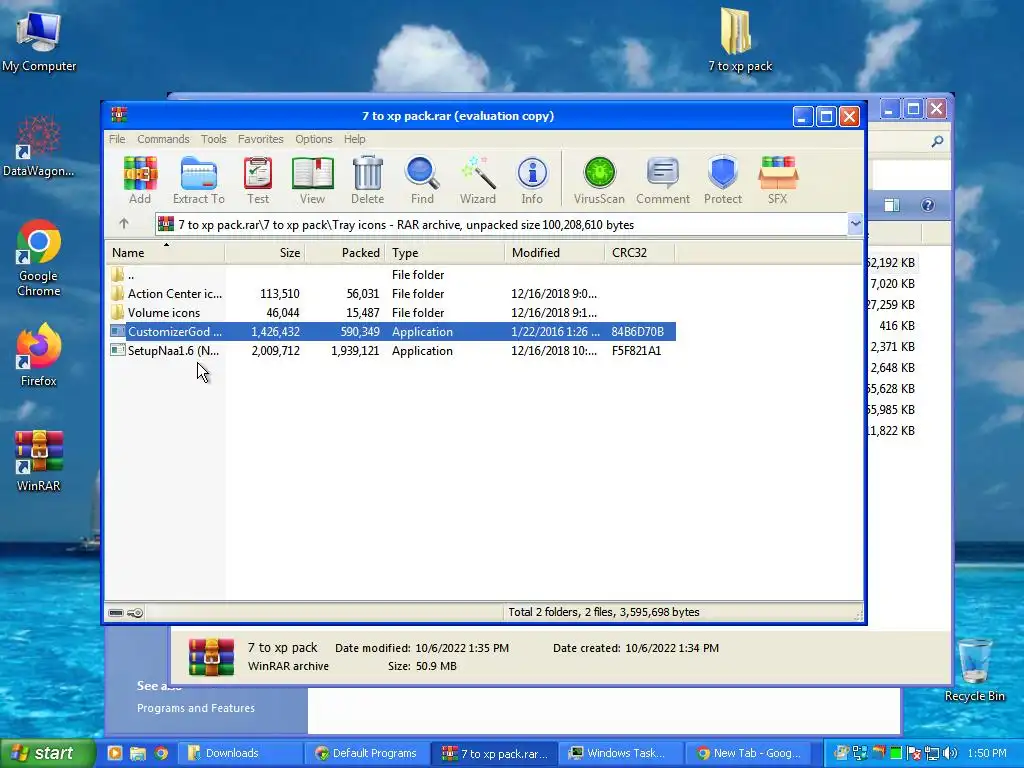Toggle the preview pane icon in background window
Screen dimensions: 1024x768
(x=891, y=205)
